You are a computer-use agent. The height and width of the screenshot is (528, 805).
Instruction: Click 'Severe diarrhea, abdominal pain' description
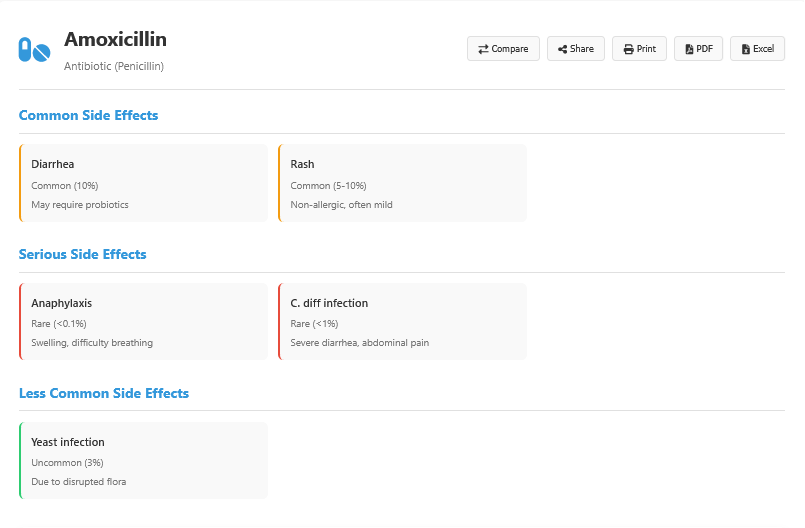coord(359,343)
